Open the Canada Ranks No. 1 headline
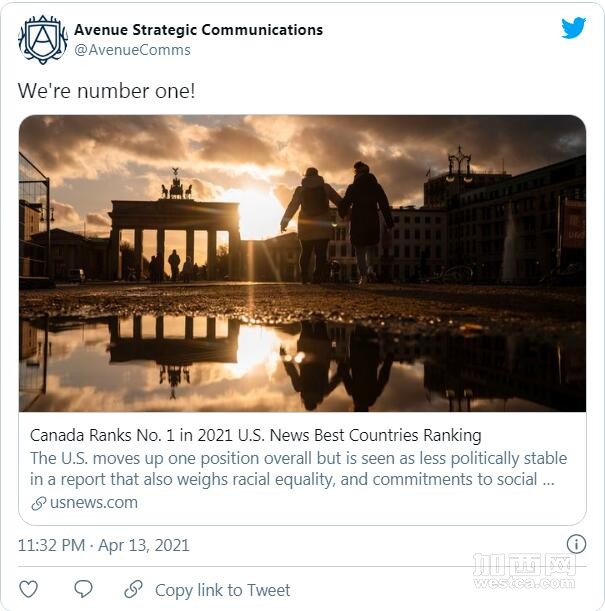 [256, 435]
